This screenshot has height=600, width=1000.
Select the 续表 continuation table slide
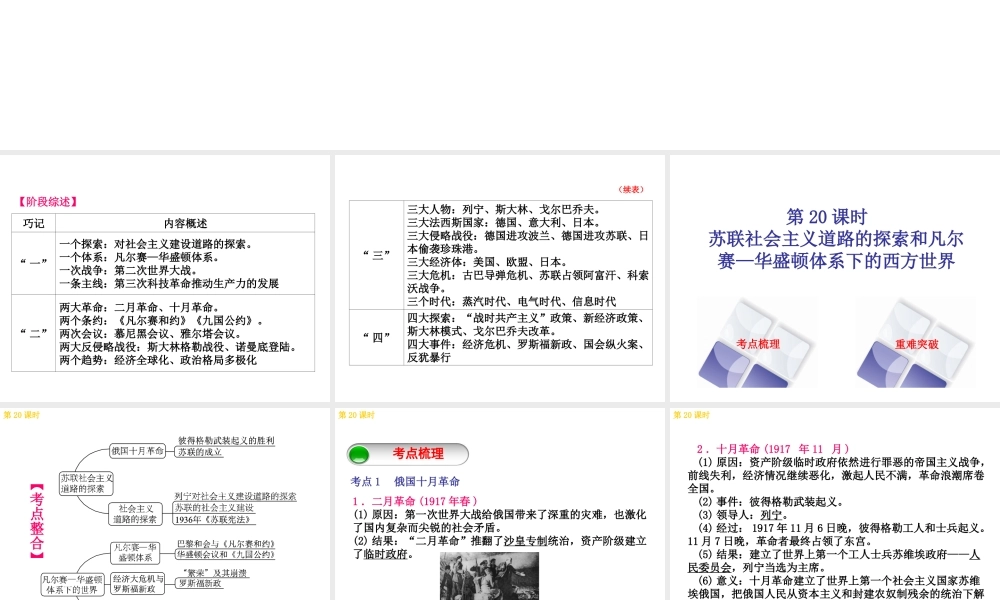[x=500, y=279]
